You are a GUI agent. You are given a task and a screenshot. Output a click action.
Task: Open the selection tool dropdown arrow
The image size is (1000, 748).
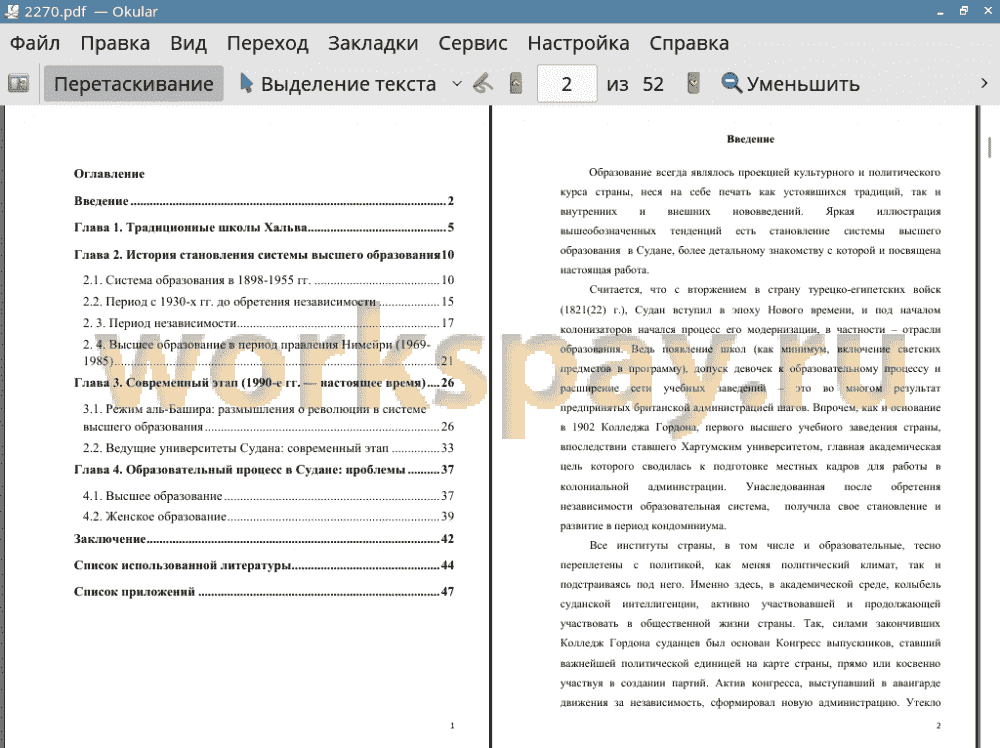[457, 84]
